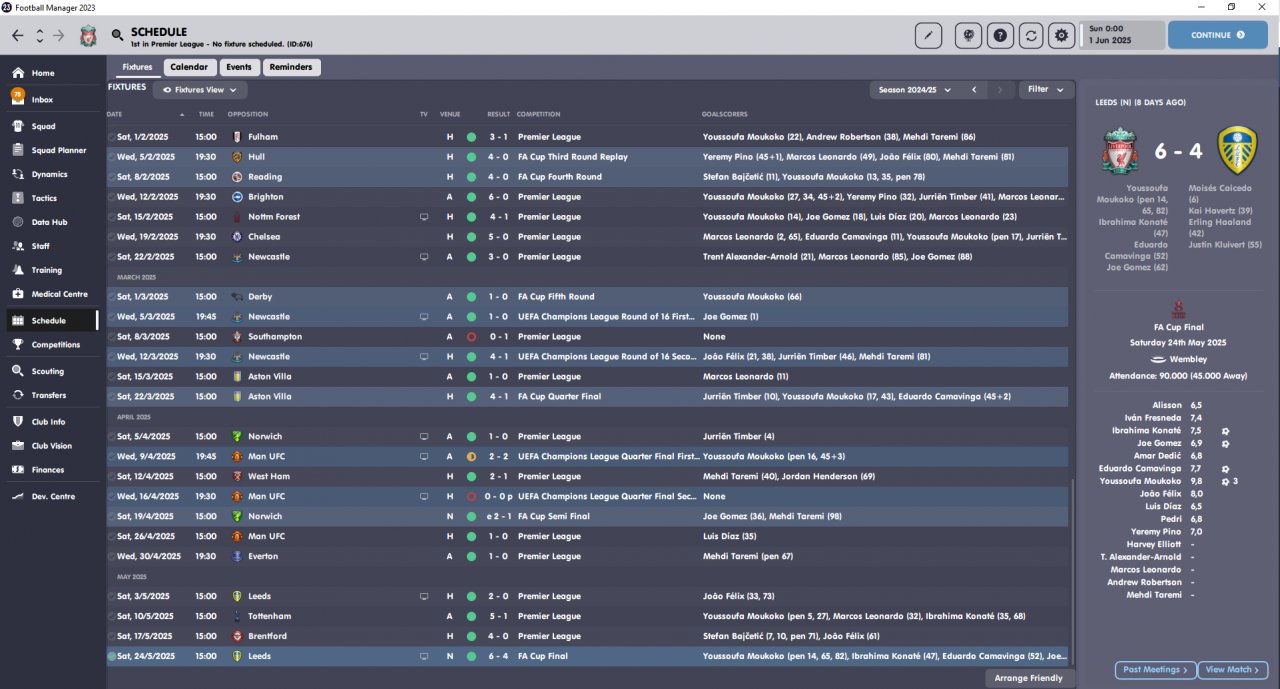This screenshot has height=689, width=1280.
Task: Go back with the left arrow
Action: click(18, 35)
